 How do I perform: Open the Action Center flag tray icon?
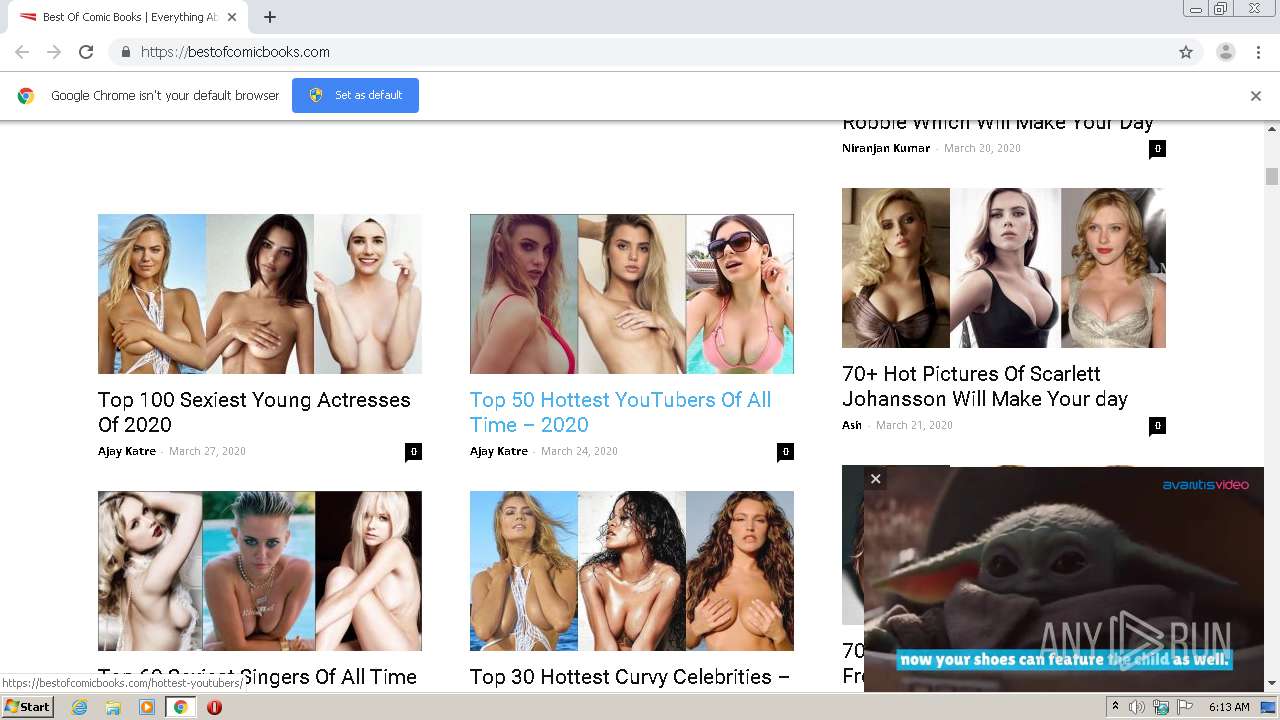coord(1185,707)
